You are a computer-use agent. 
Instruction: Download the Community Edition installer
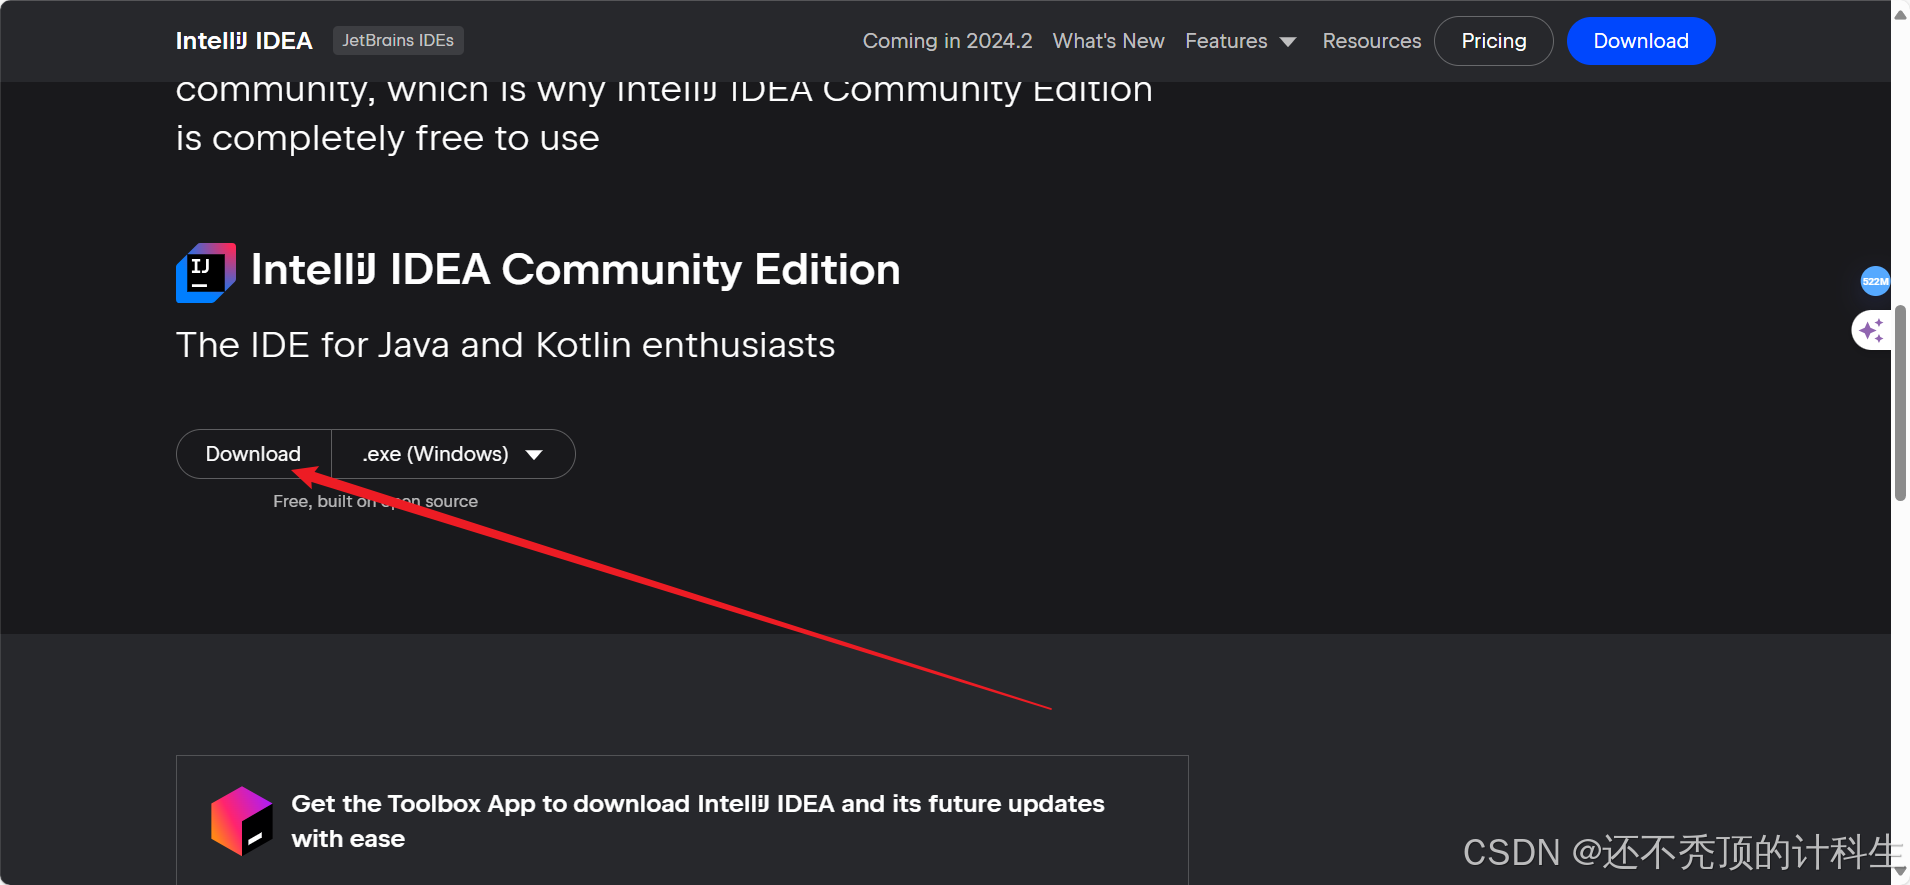[253, 454]
